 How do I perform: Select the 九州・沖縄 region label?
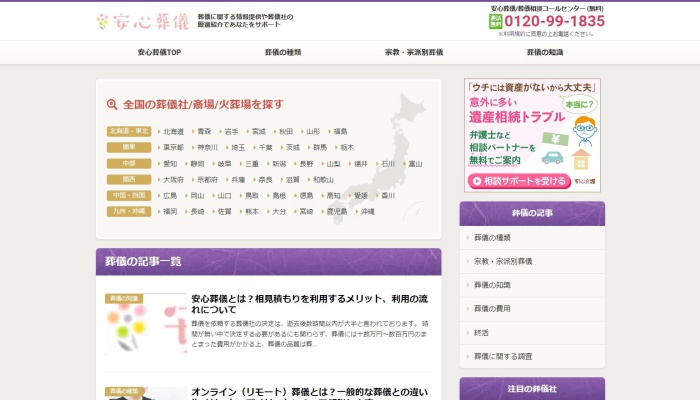[x=129, y=212]
